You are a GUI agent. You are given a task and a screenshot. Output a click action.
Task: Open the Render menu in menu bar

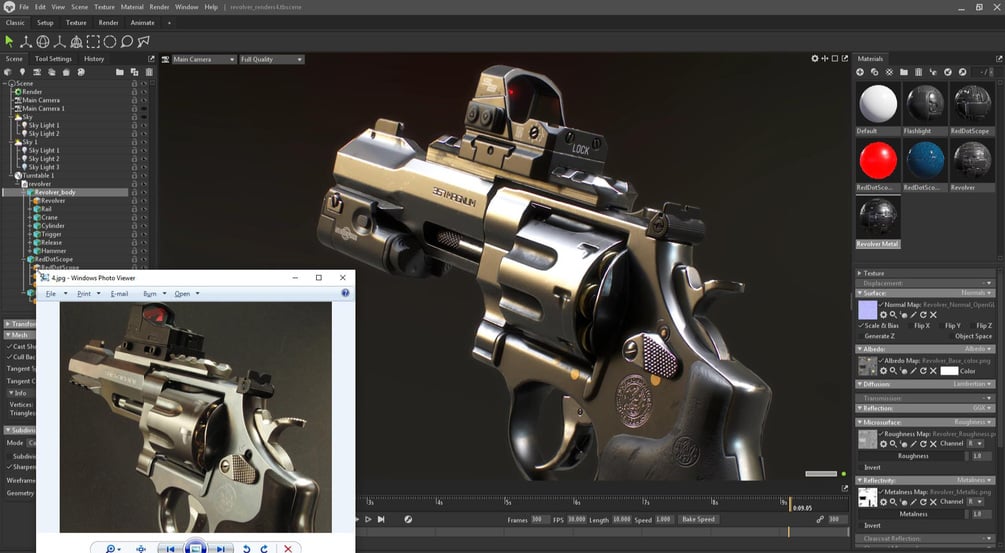click(x=159, y=7)
